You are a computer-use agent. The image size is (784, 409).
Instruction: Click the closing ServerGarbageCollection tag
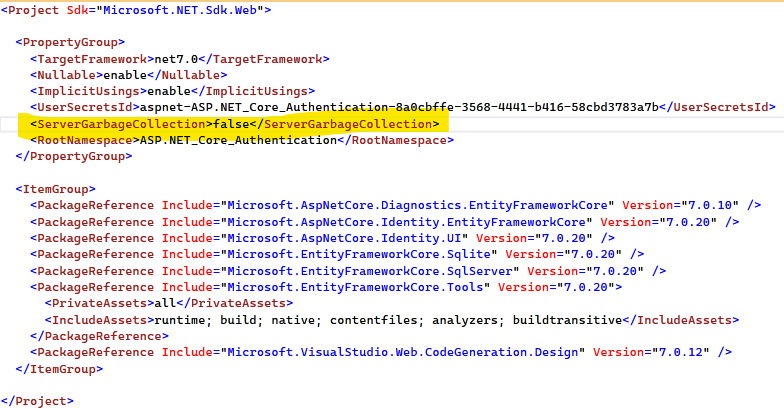(x=344, y=124)
